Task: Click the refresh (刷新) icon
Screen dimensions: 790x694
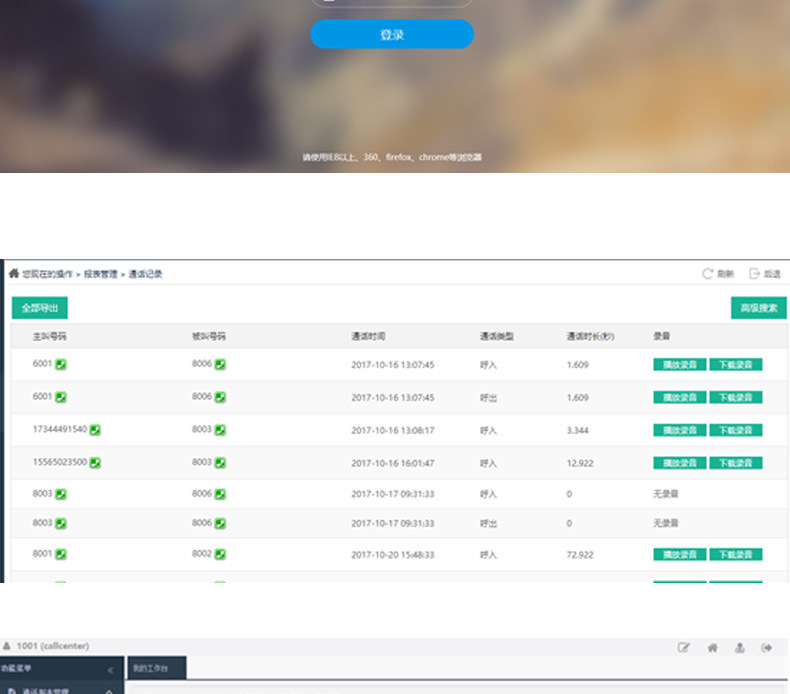Action: (x=708, y=273)
